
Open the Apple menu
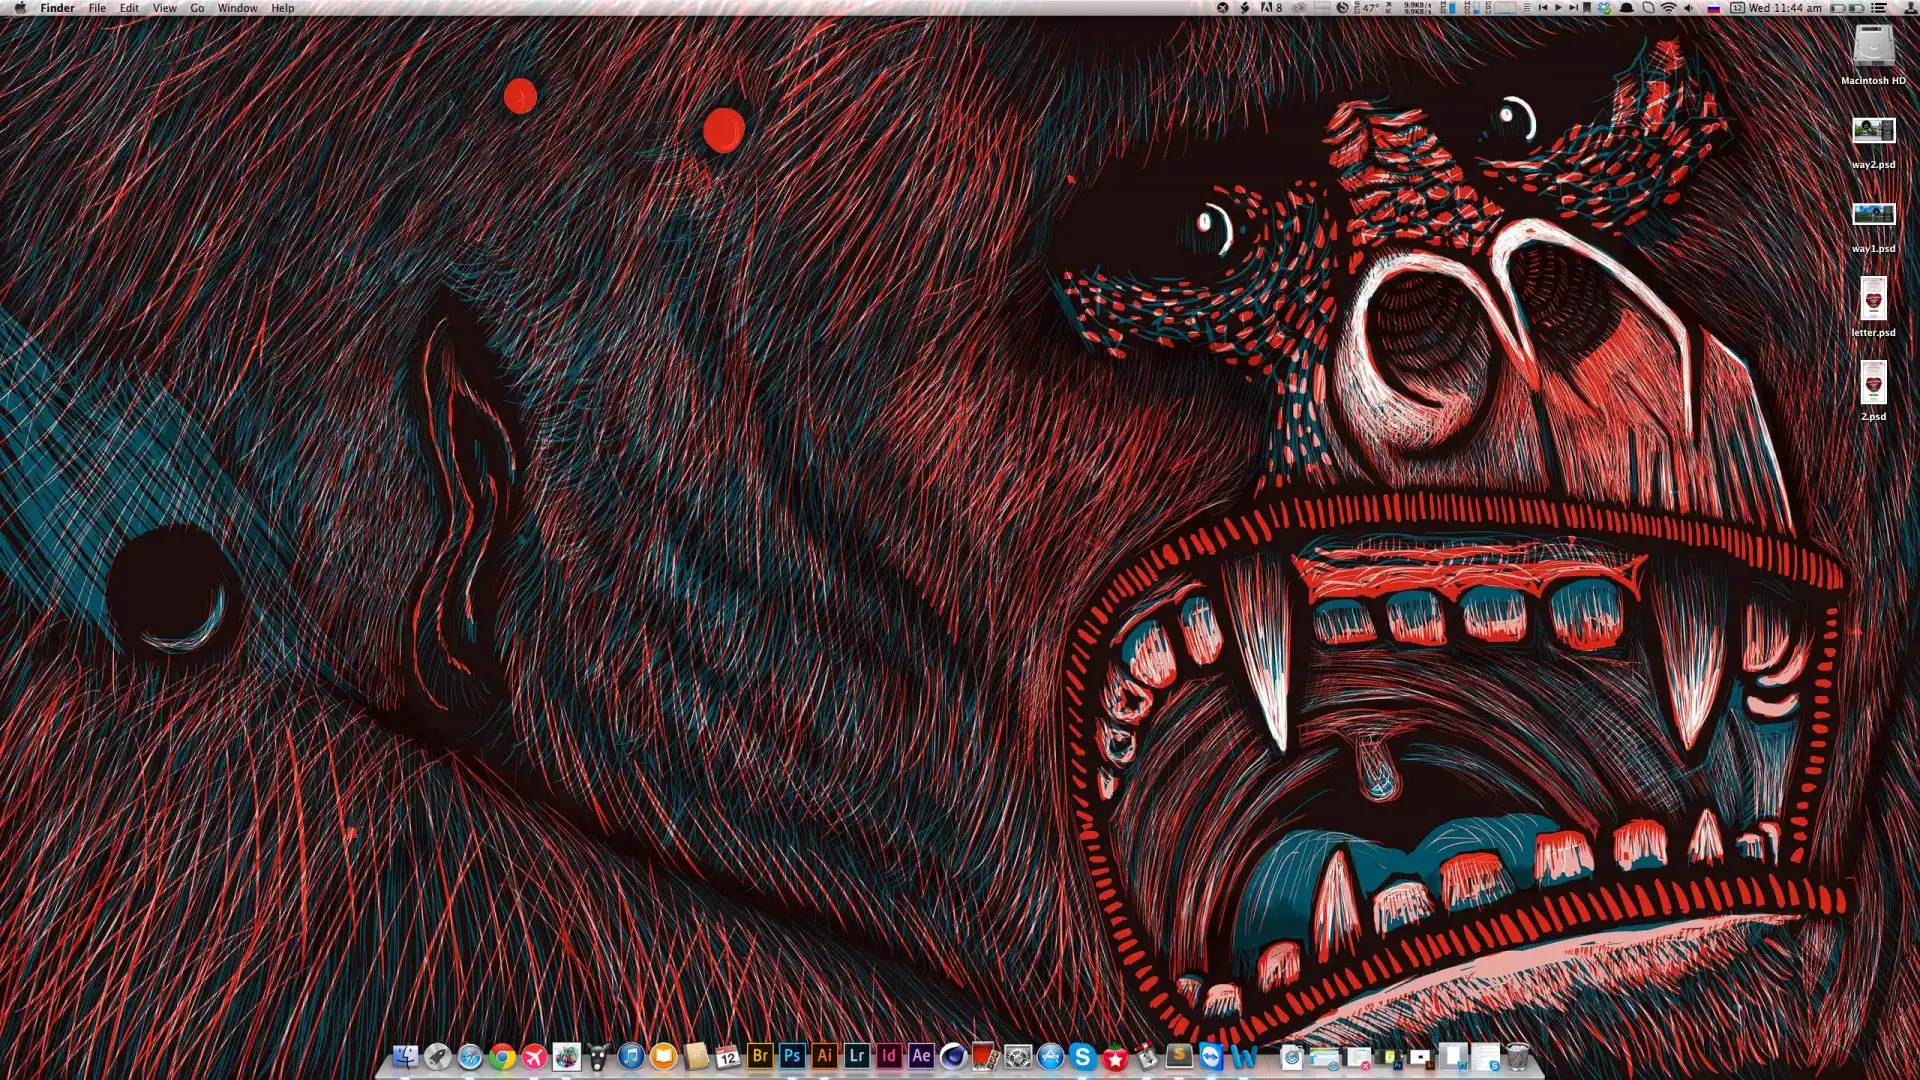click(21, 8)
